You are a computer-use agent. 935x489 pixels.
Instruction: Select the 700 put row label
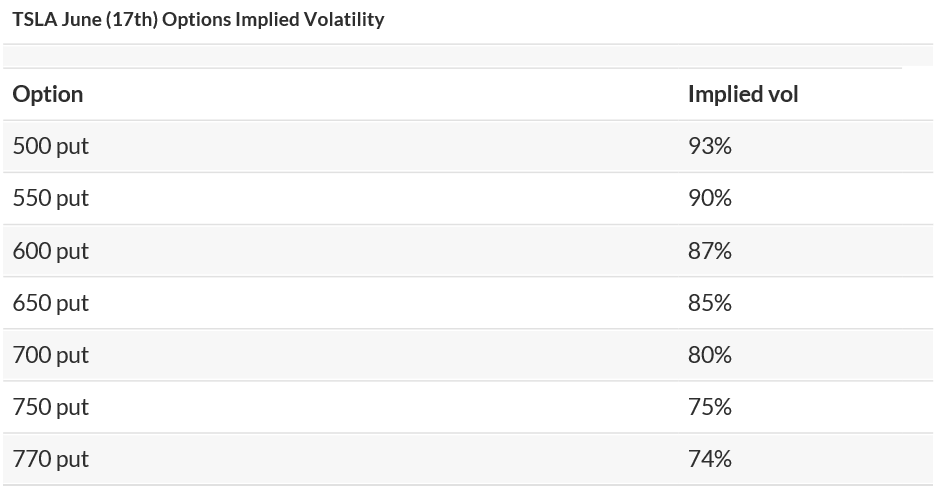(51, 355)
